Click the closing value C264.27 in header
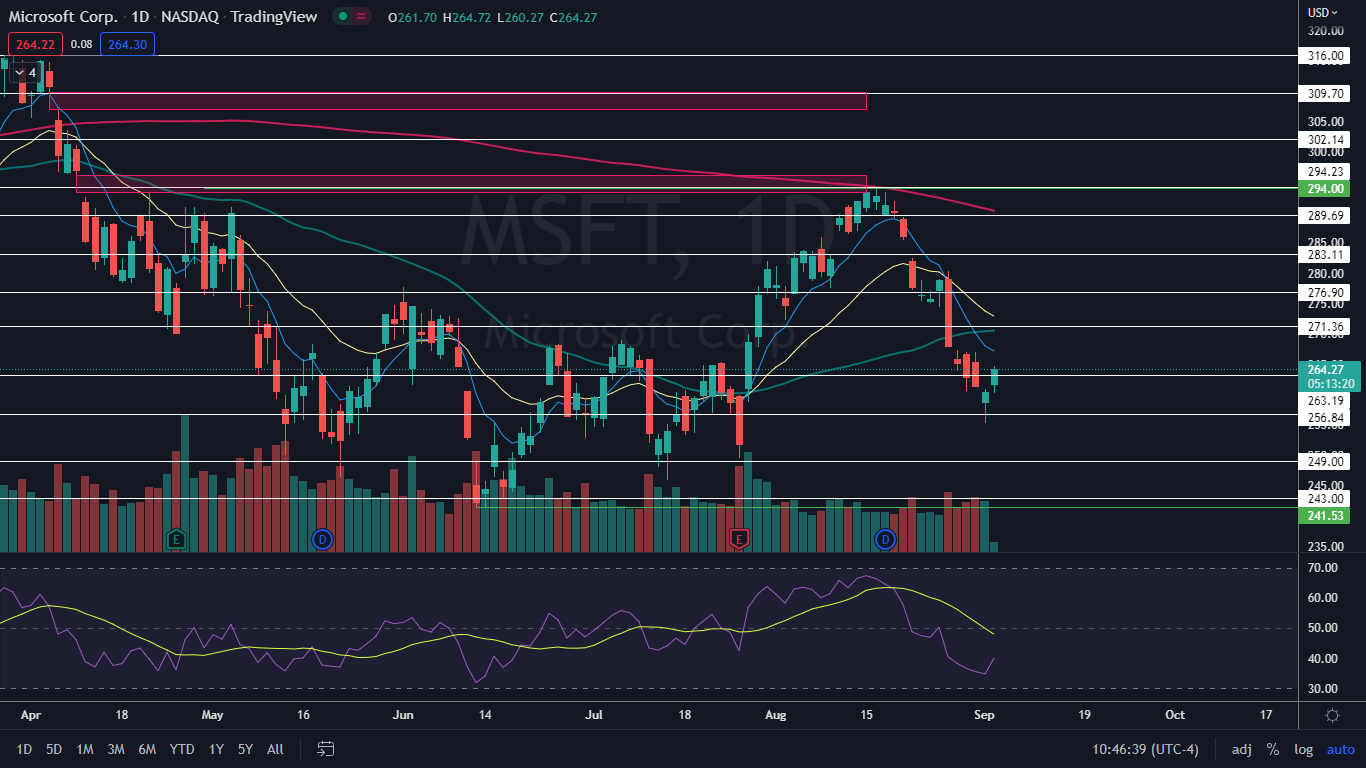The height and width of the screenshot is (768, 1366). 573,16
